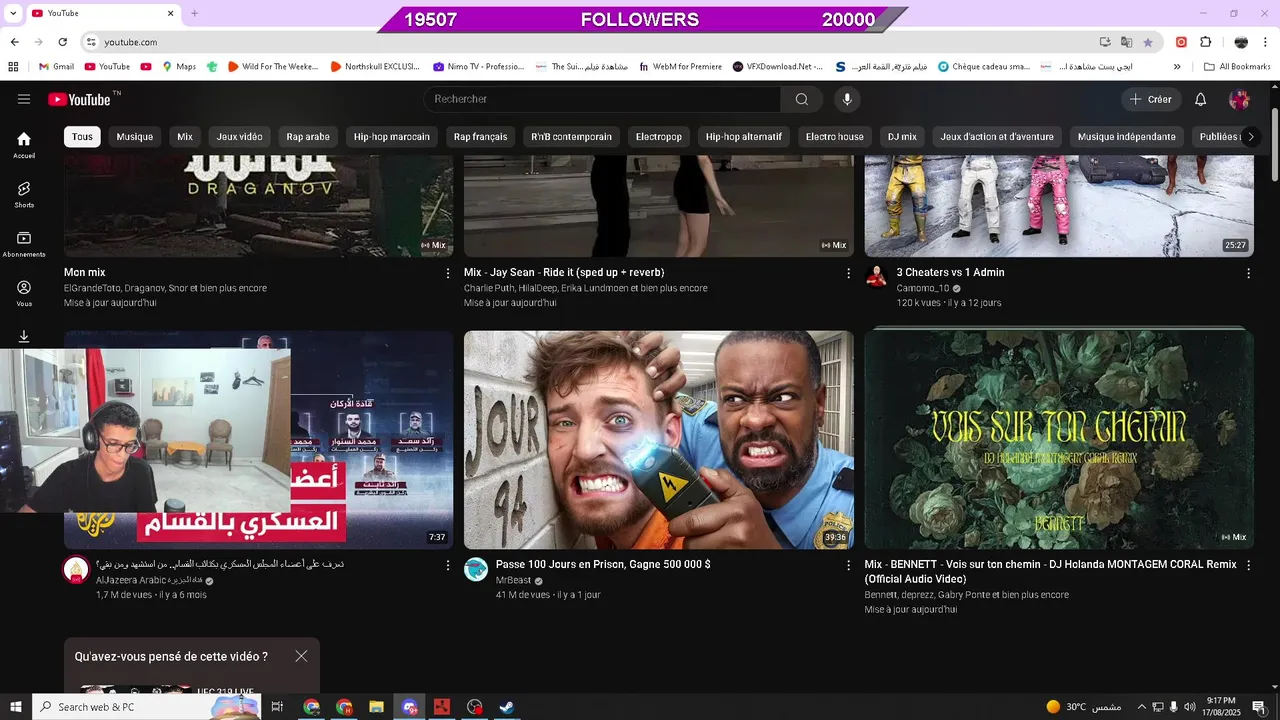
Task: Click the Rechercher search field
Action: 602,99
